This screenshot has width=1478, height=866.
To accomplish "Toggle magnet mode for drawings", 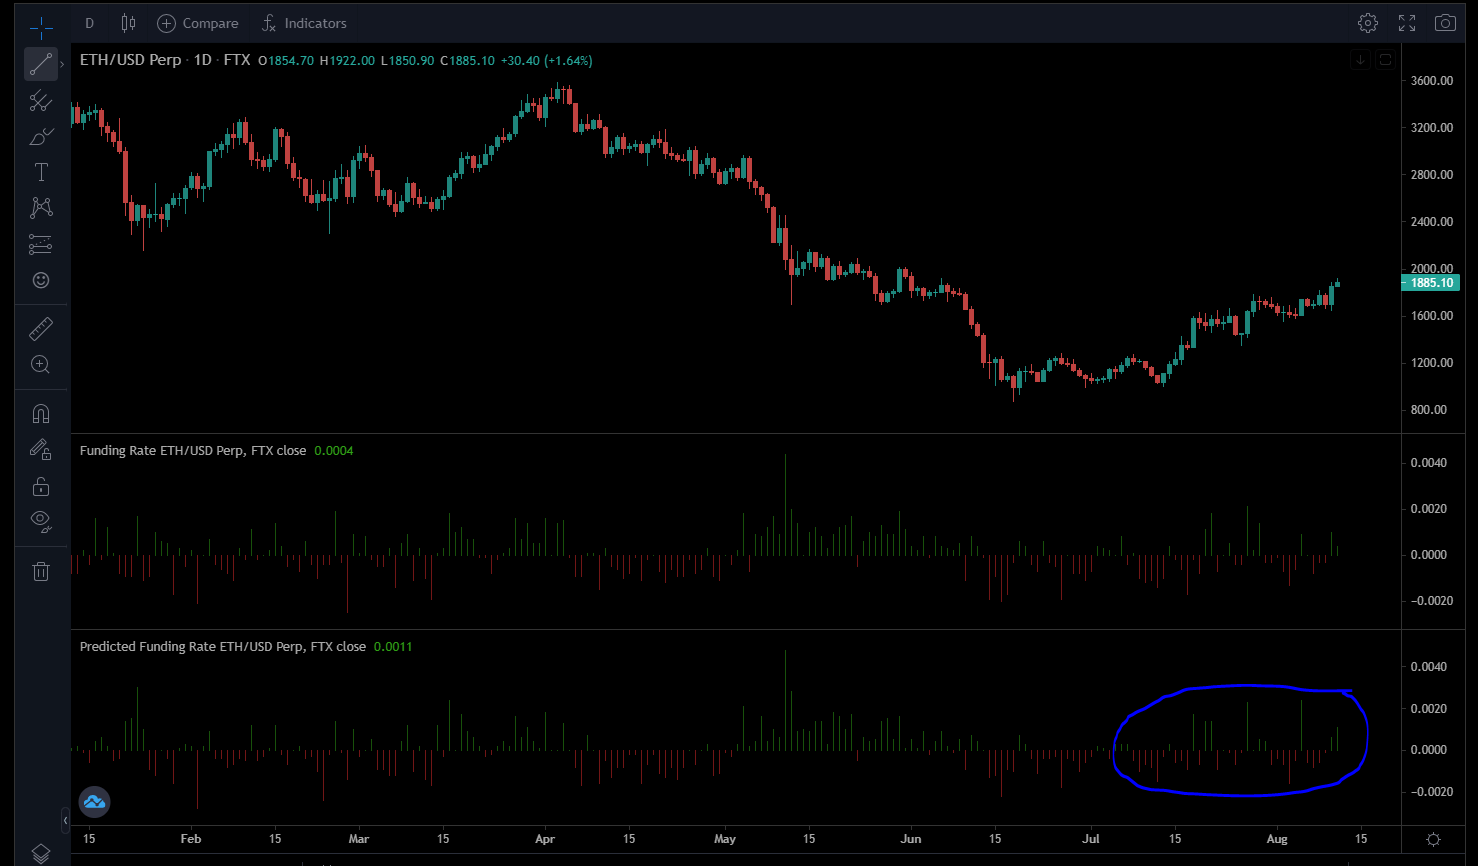I will coord(40,414).
